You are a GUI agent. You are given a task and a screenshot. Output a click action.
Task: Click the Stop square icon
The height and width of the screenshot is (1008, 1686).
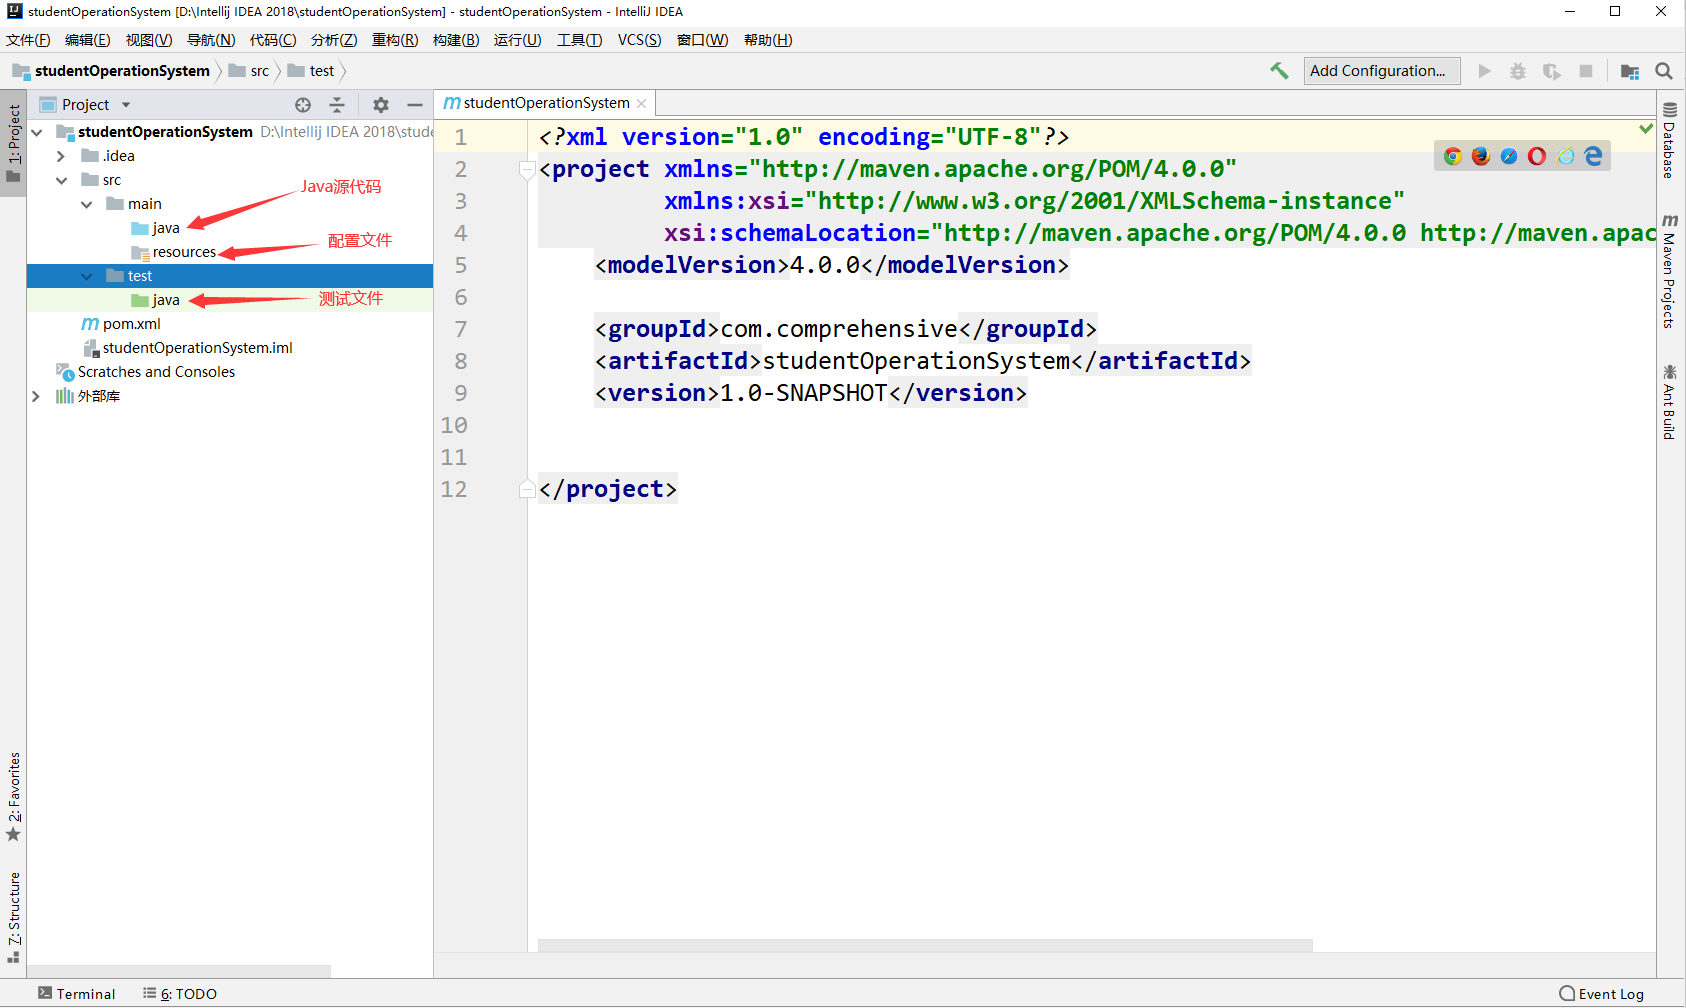[1586, 71]
